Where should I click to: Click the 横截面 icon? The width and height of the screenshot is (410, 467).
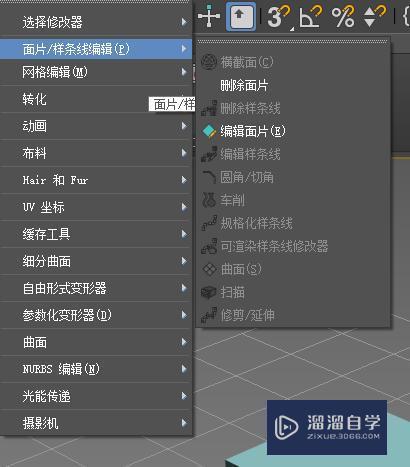coord(209,62)
